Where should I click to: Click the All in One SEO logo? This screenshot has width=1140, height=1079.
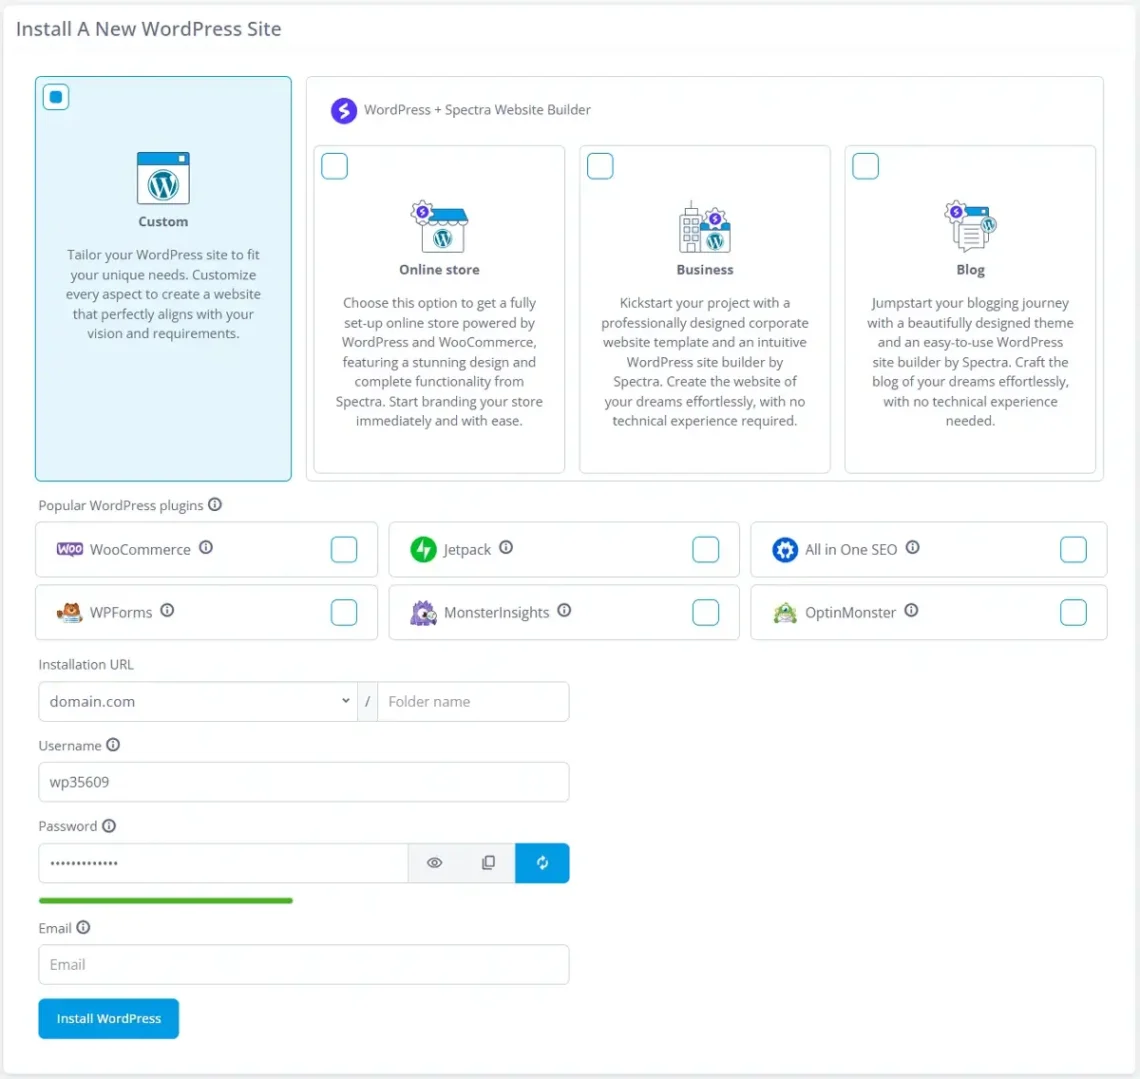[785, 549]
